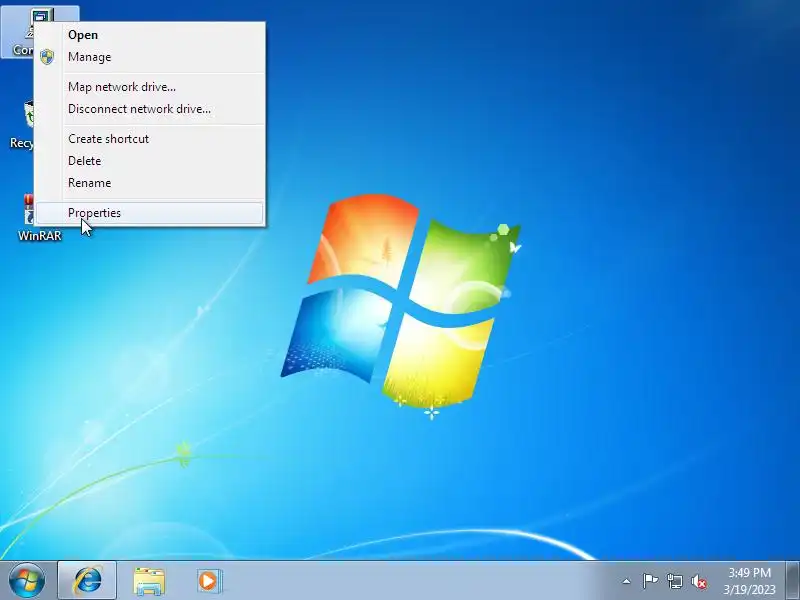Click the muted volume speaker icon

coord(699,582)
